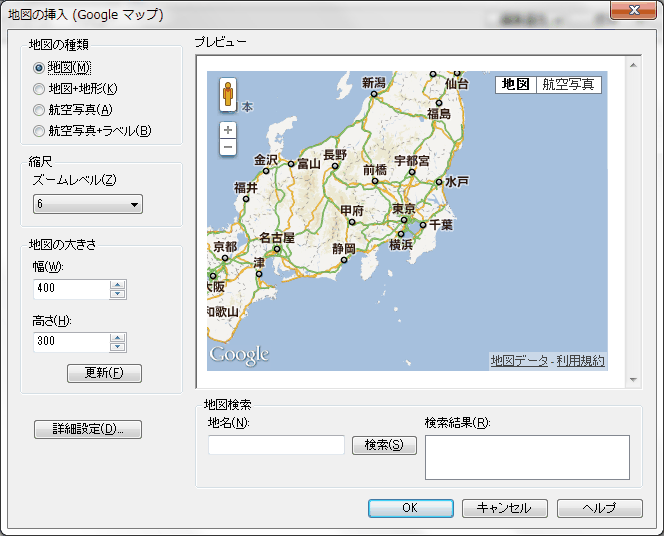Click the 福井 city marker on map
The image size is (664, 536).
point(246,199)
